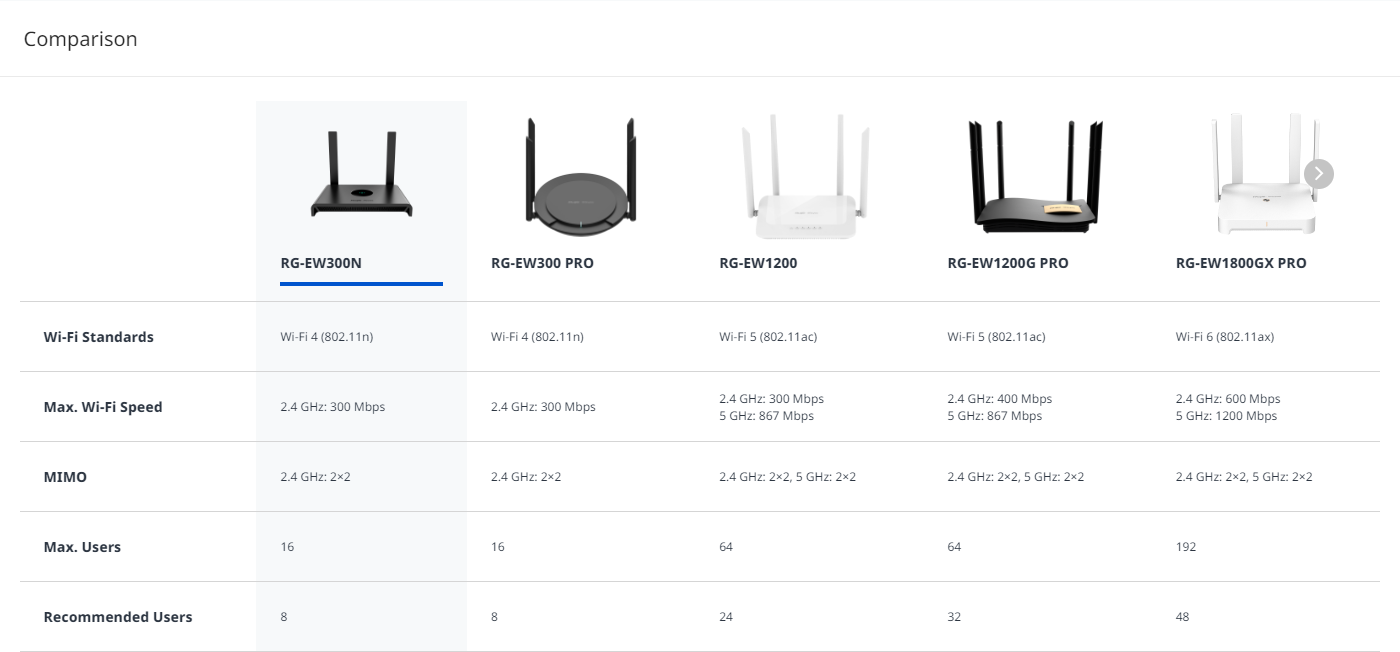This screenshot has width=1400, height=652.
Task: Click the Wi-Fi 6 (802.11ax) cell
Action: click(x=1225, y=337)
